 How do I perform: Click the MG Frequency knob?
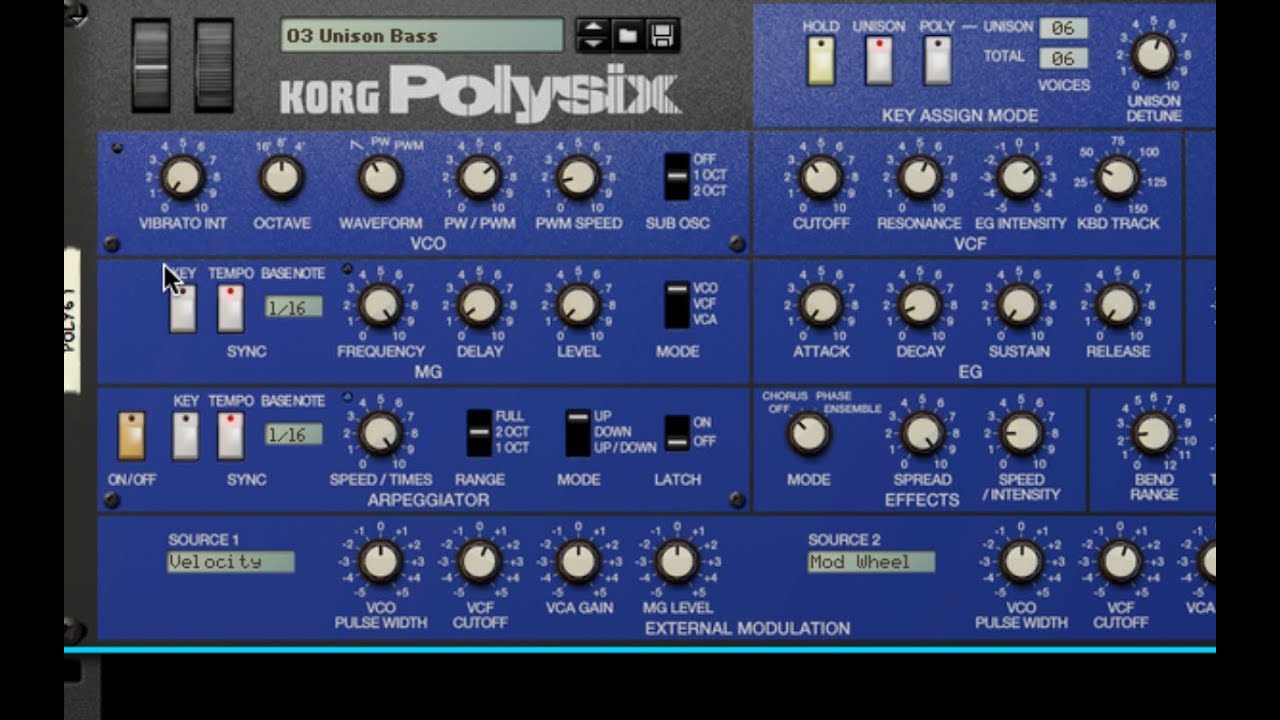tap(380, 305)
